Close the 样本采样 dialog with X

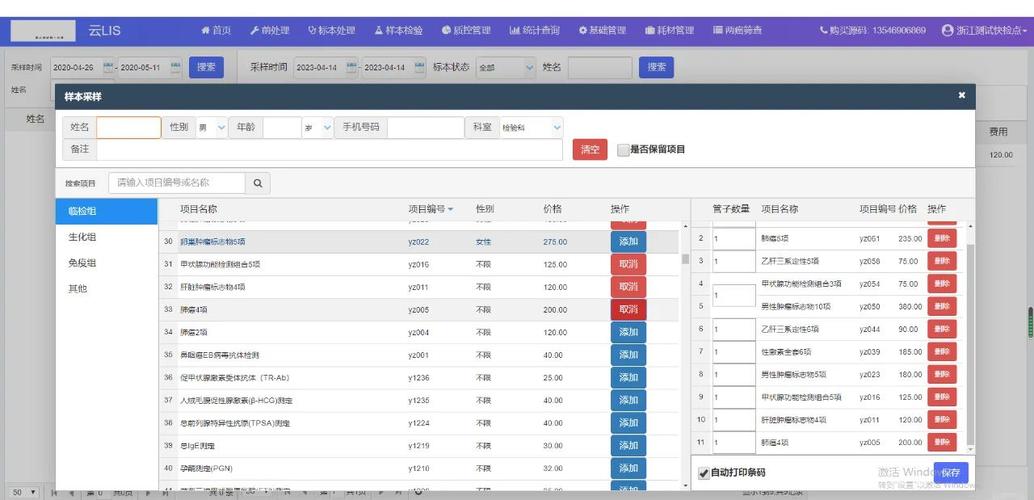[x=961, y=96]
